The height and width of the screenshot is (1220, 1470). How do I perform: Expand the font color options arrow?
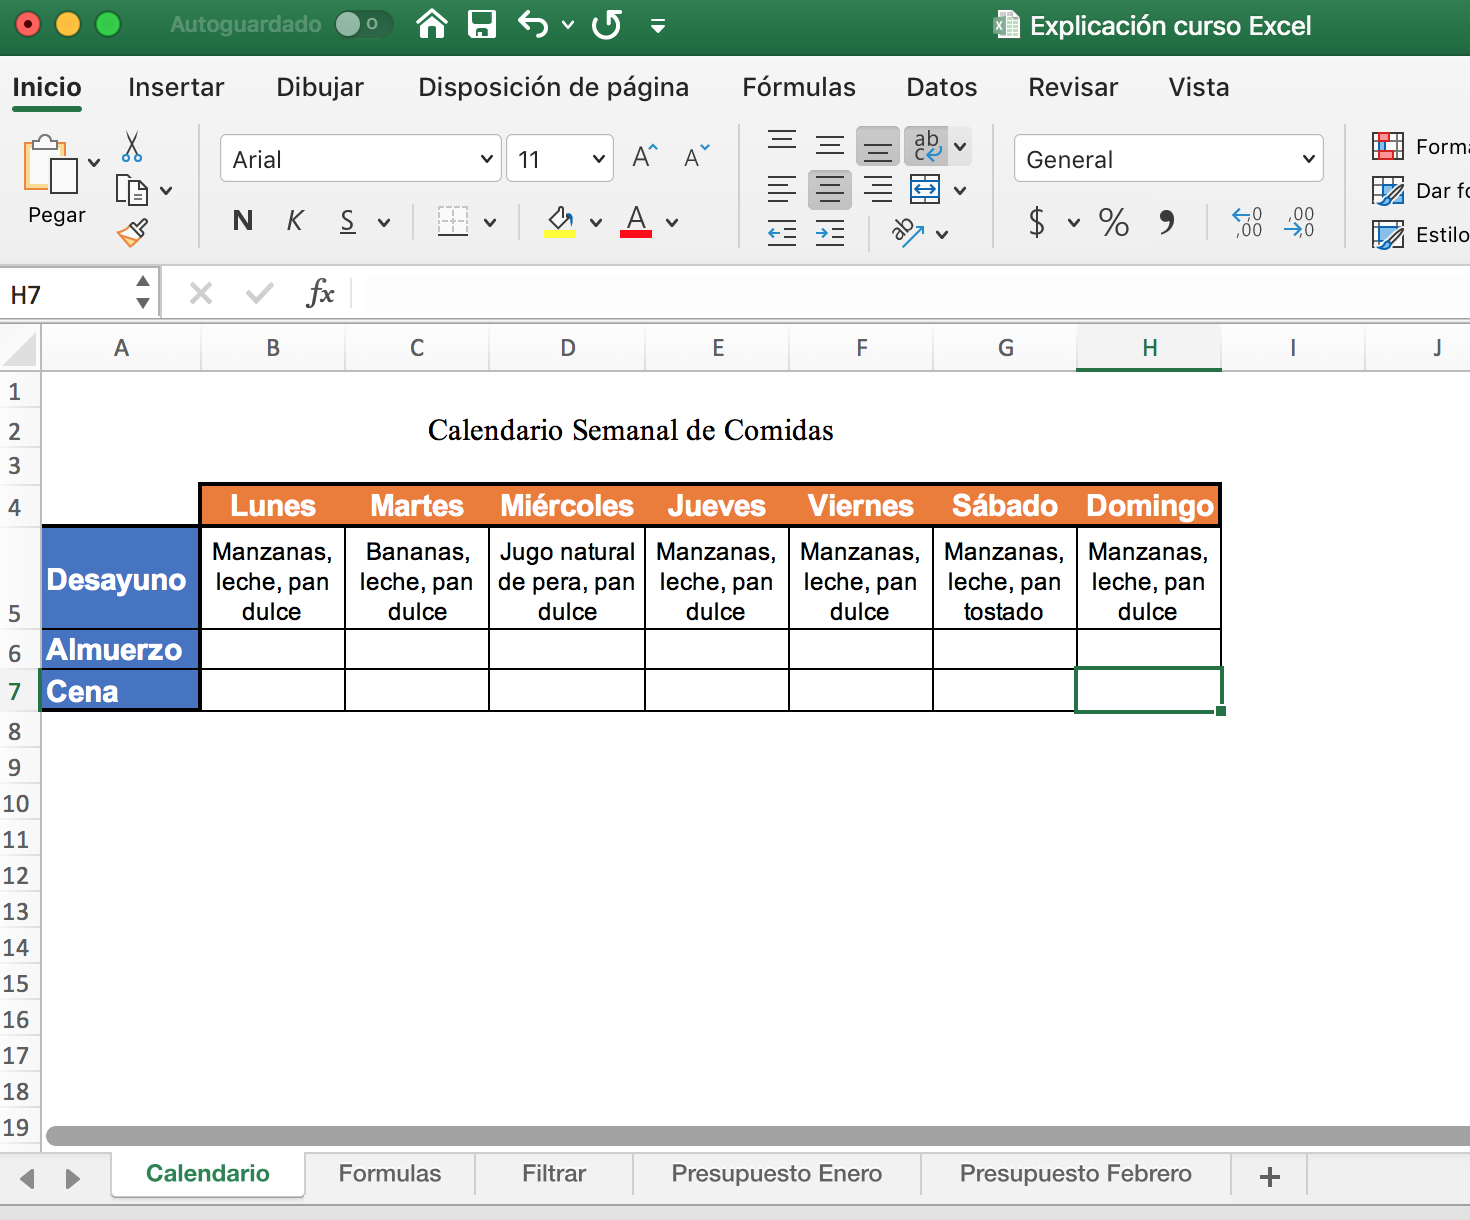click(672, 222)
